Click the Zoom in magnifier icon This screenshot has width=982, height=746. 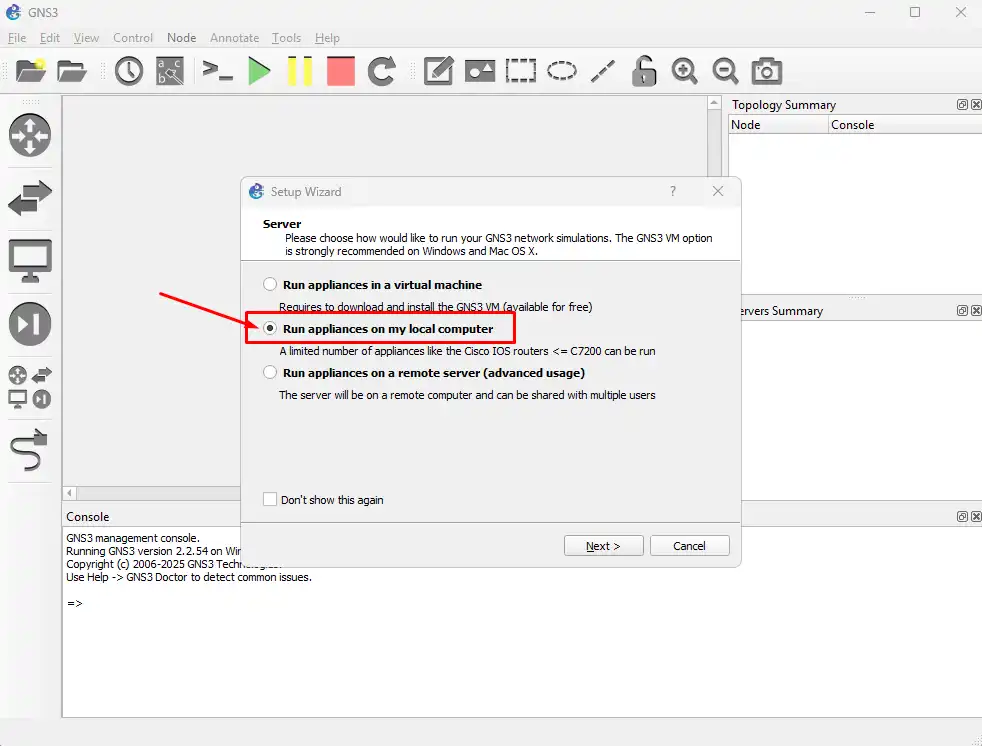click(x=684, y=71)
